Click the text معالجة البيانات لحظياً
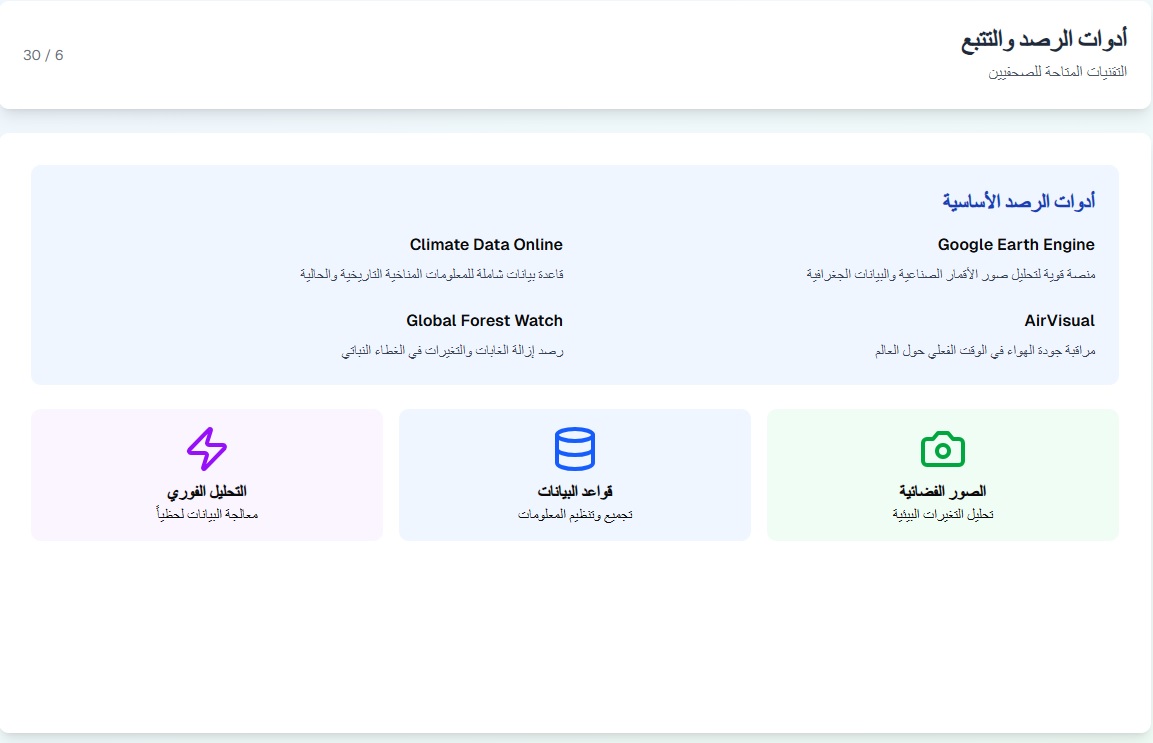This screenshot has width=1153, height=743. [207, 514]
